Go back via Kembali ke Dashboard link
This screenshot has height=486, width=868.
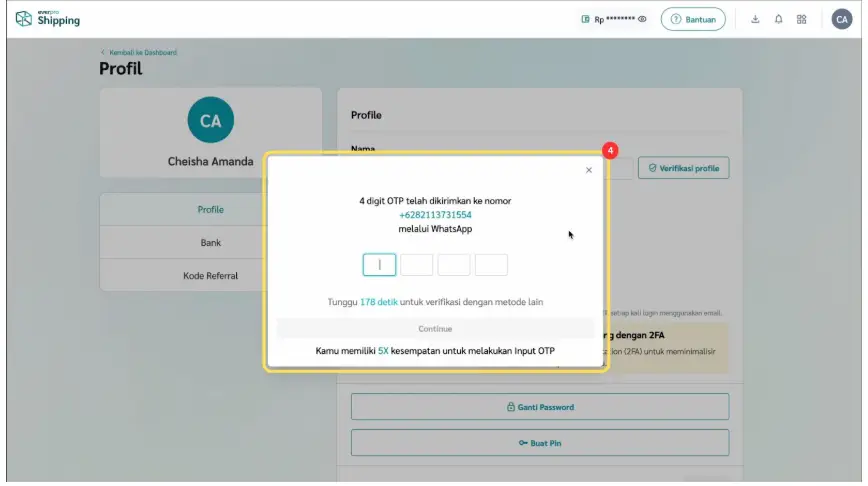[140, 52]
